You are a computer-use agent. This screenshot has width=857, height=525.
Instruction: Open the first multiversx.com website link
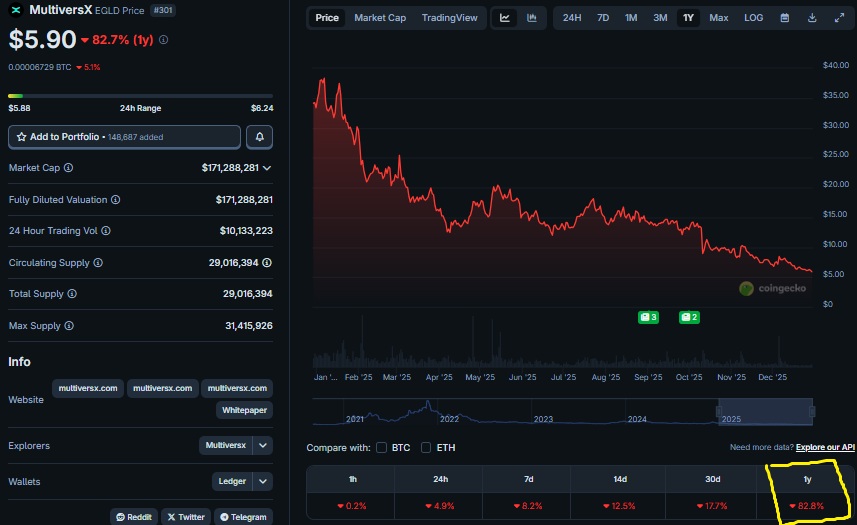[x=88, y=388]
